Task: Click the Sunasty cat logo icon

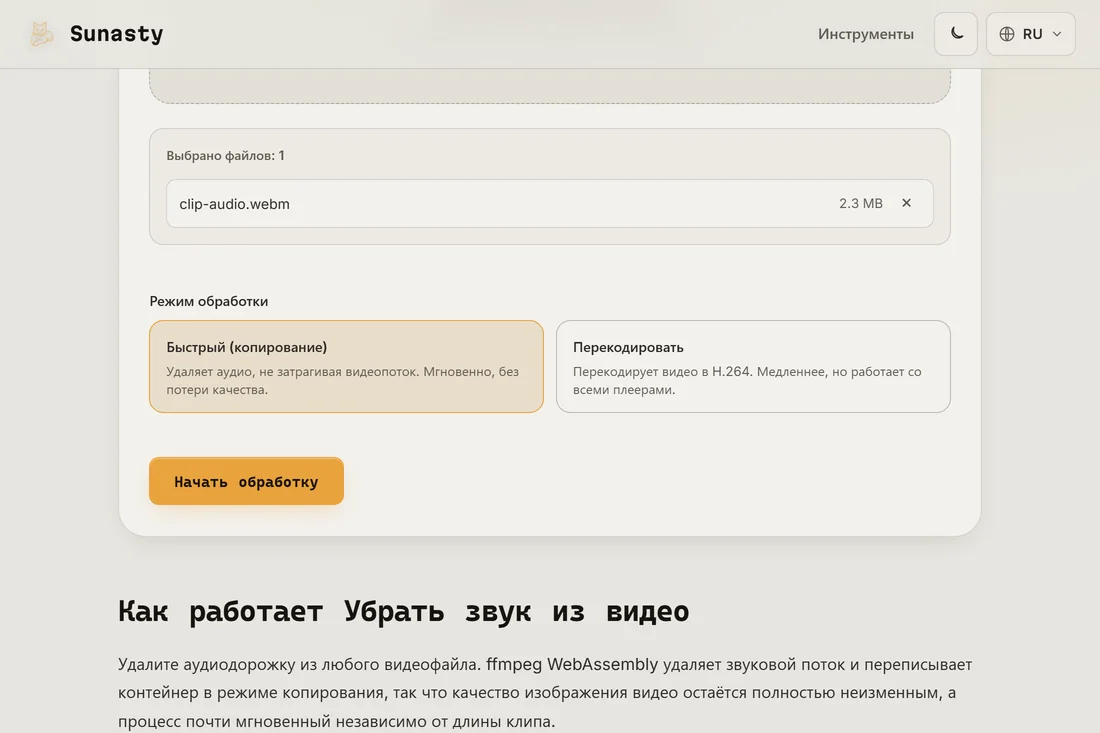Action: tap(41, 34)
